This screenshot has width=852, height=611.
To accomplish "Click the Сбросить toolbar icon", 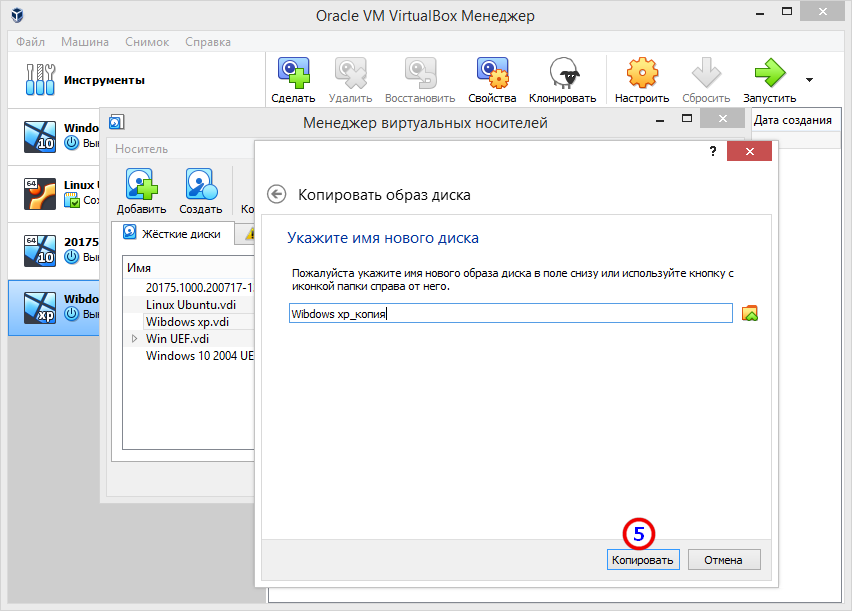I will click(706, 73).
